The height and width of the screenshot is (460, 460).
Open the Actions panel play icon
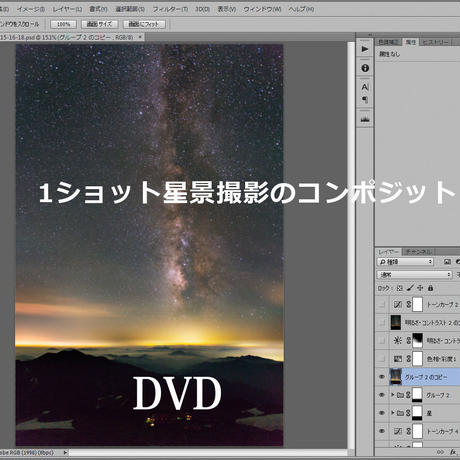coord(365,49)
